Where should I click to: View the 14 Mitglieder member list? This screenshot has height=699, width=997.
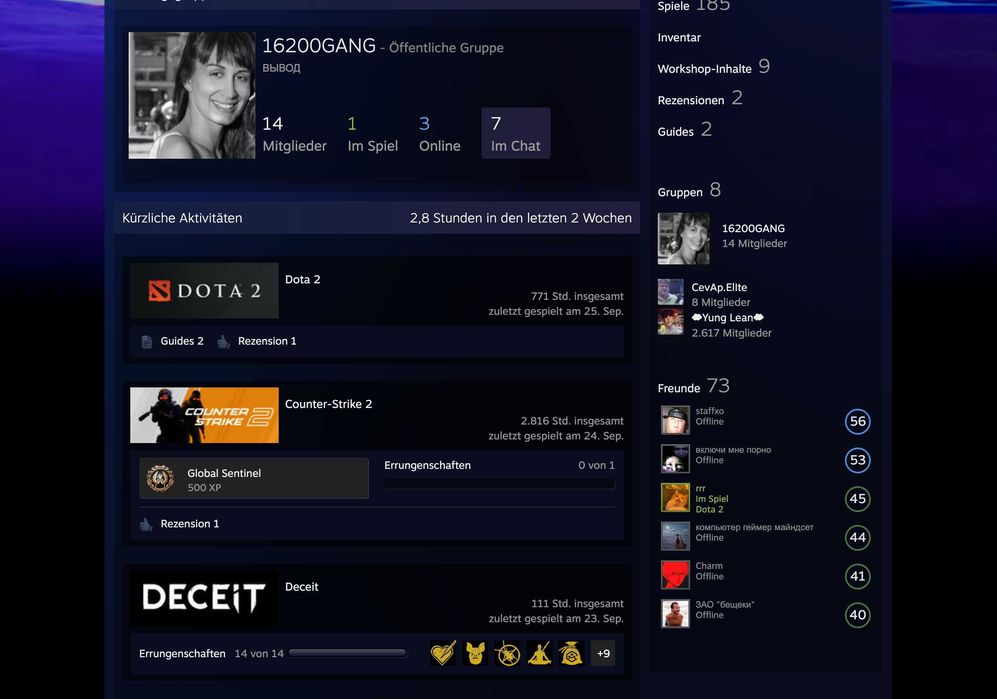pyautogui.click(x=294, y=134)
